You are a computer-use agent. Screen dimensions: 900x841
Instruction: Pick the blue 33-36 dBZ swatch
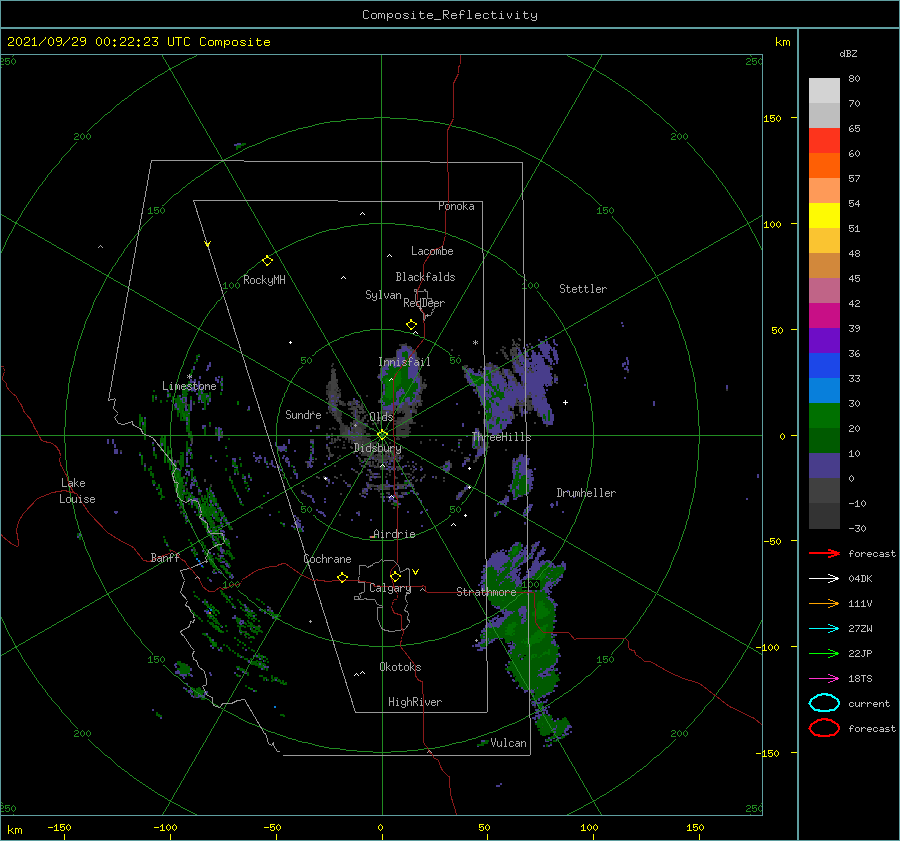pyautogui.click(x=824, y=366)
